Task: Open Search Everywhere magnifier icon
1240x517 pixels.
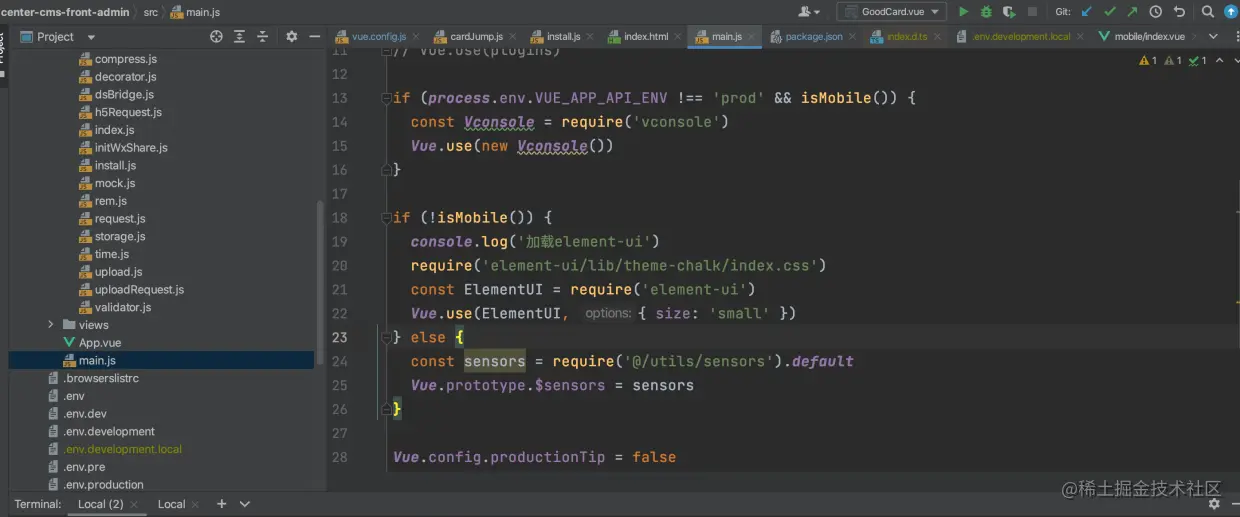Action: [x=1207, y=12]
